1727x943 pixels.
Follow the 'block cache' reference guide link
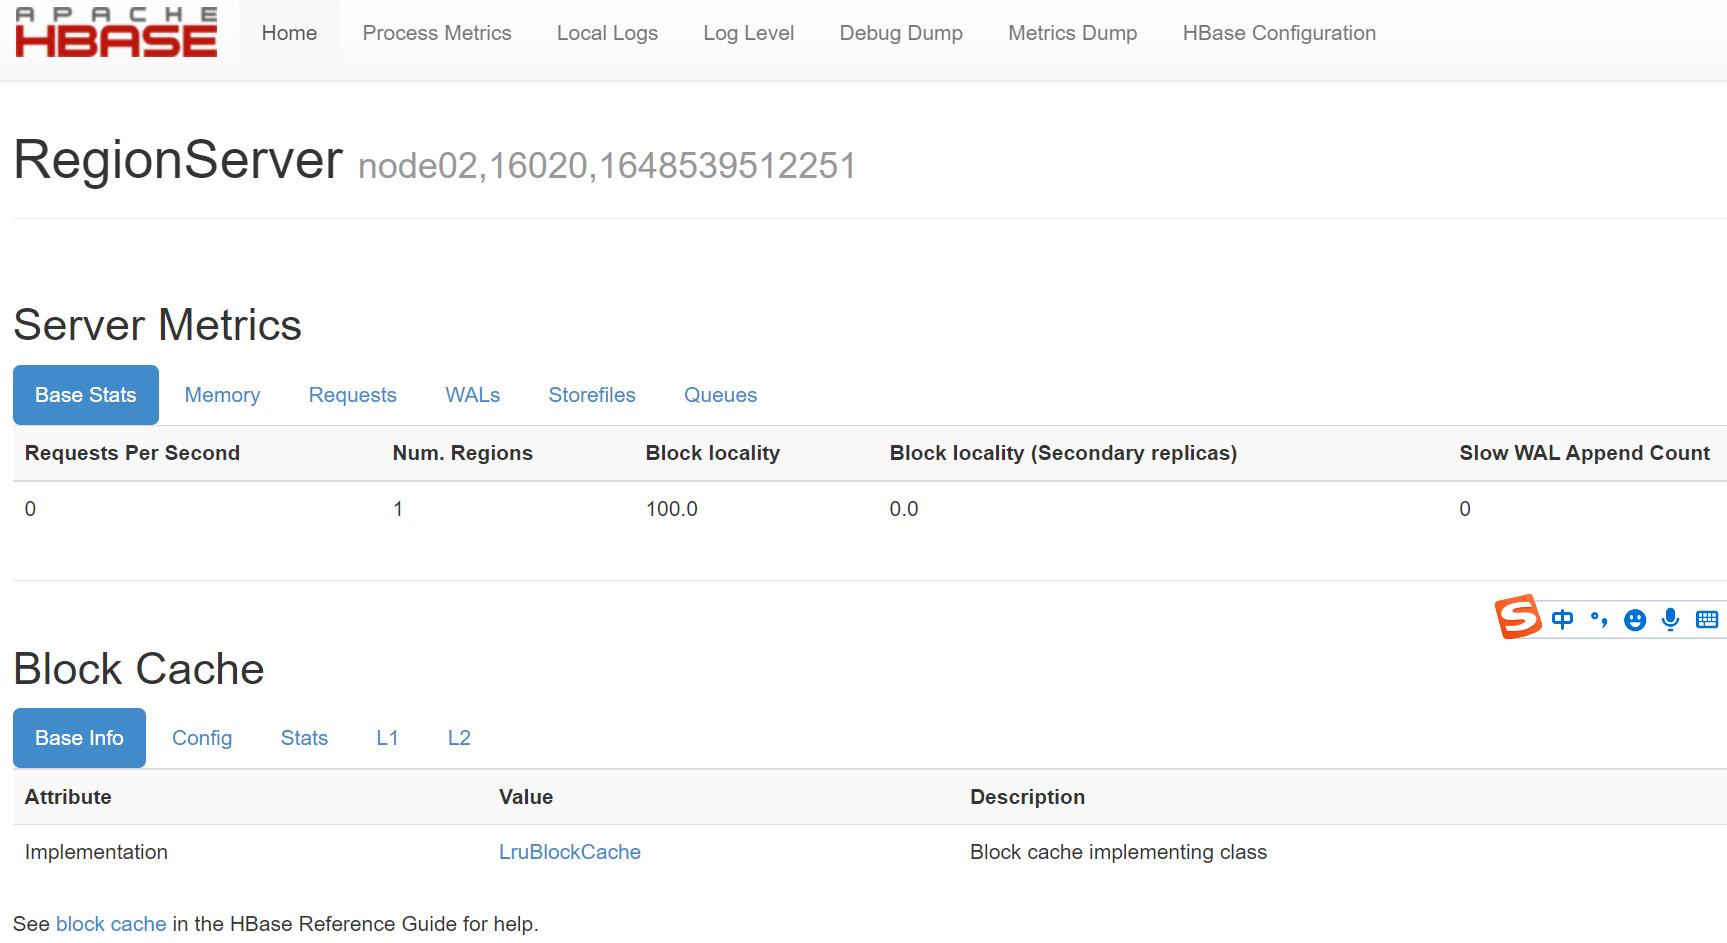coord(111,924)
